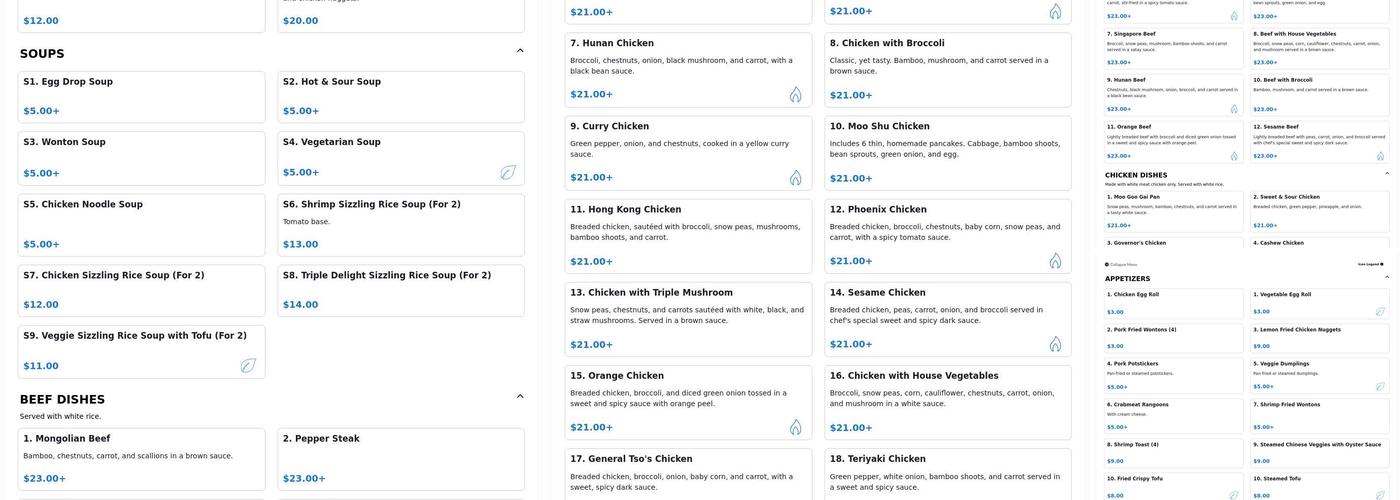1400x500 pixels.
Task: Open the Icon Legend
Action: point(1370,264)
